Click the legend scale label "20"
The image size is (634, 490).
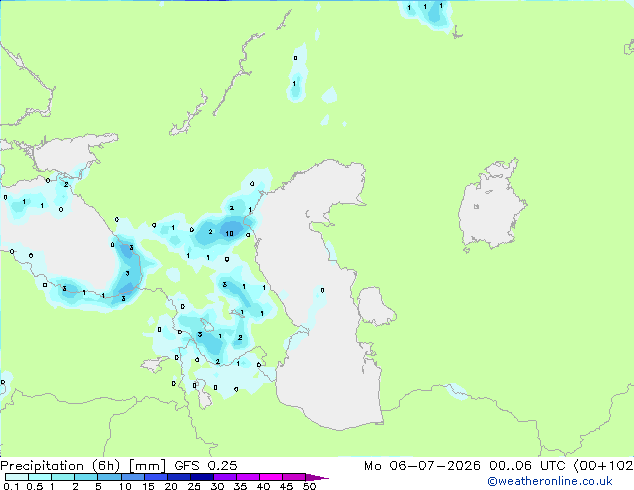point(171,486)
